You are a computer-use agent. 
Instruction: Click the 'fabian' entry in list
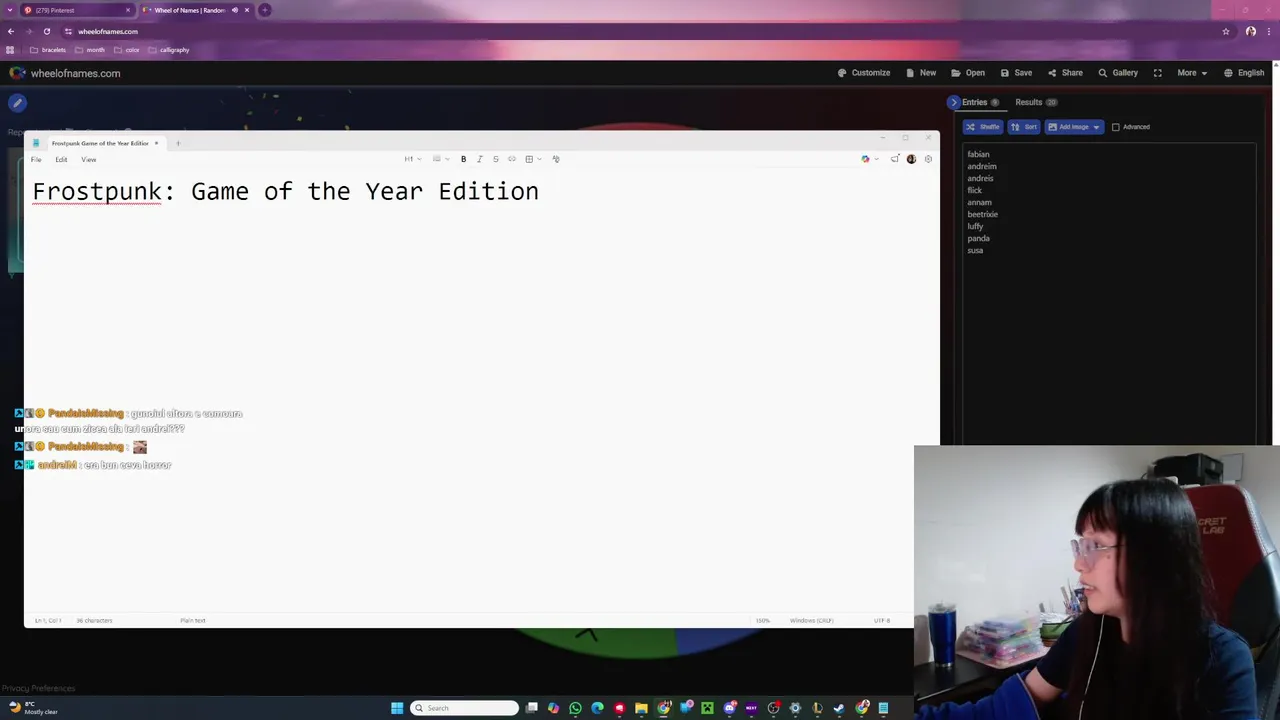978,155
